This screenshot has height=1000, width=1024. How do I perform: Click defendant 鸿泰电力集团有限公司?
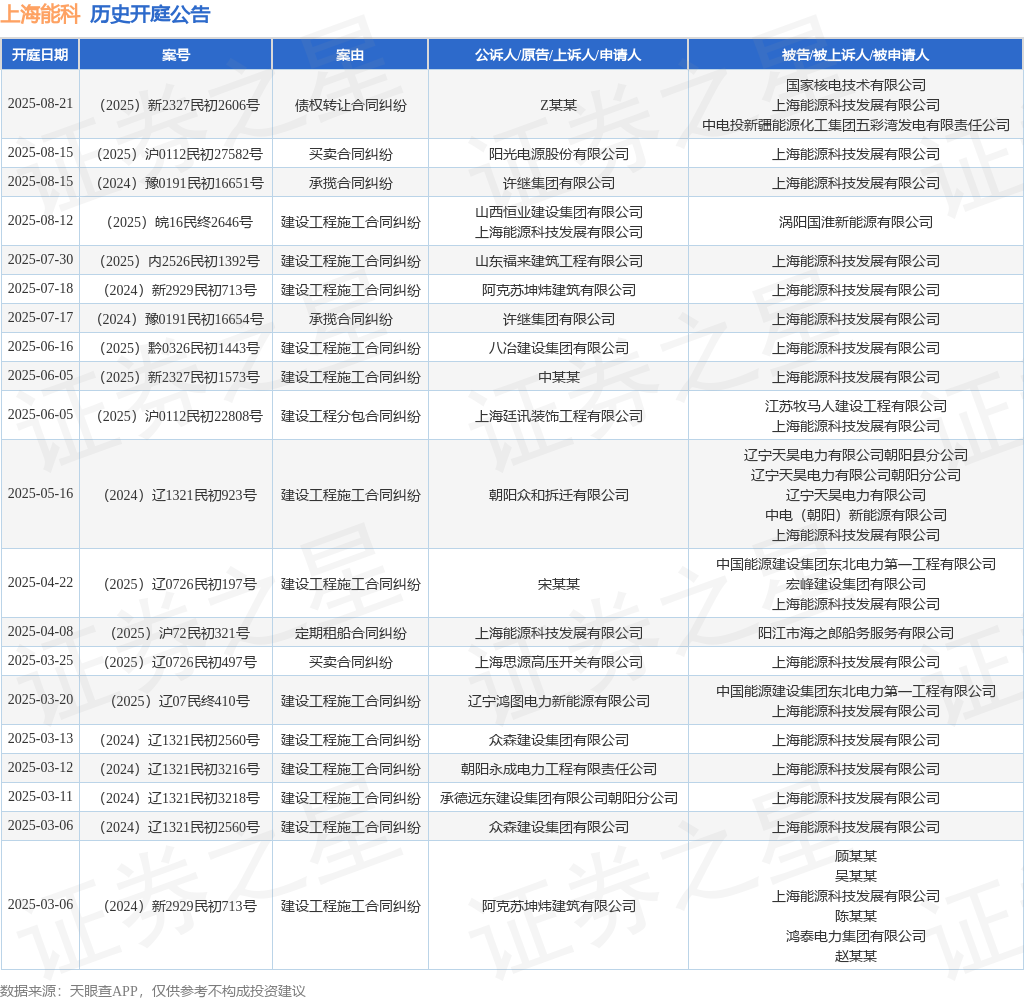[856, 937]
